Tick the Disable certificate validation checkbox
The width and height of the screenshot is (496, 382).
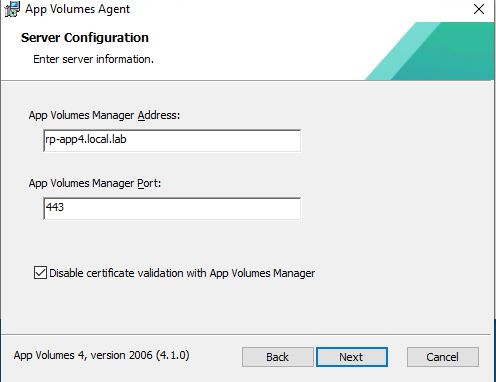40,273
